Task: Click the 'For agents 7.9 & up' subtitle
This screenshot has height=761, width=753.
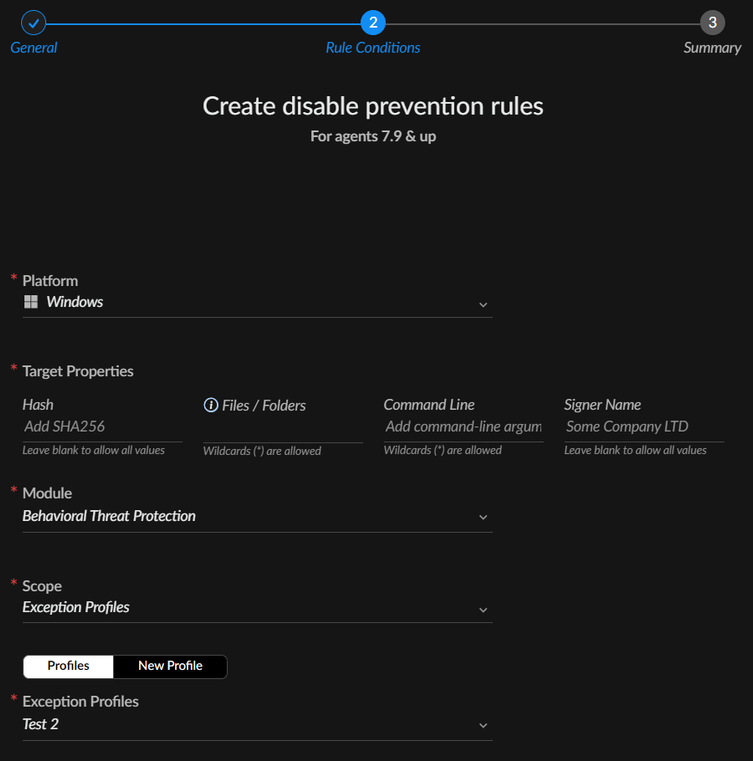Action: tap(373, 136)
